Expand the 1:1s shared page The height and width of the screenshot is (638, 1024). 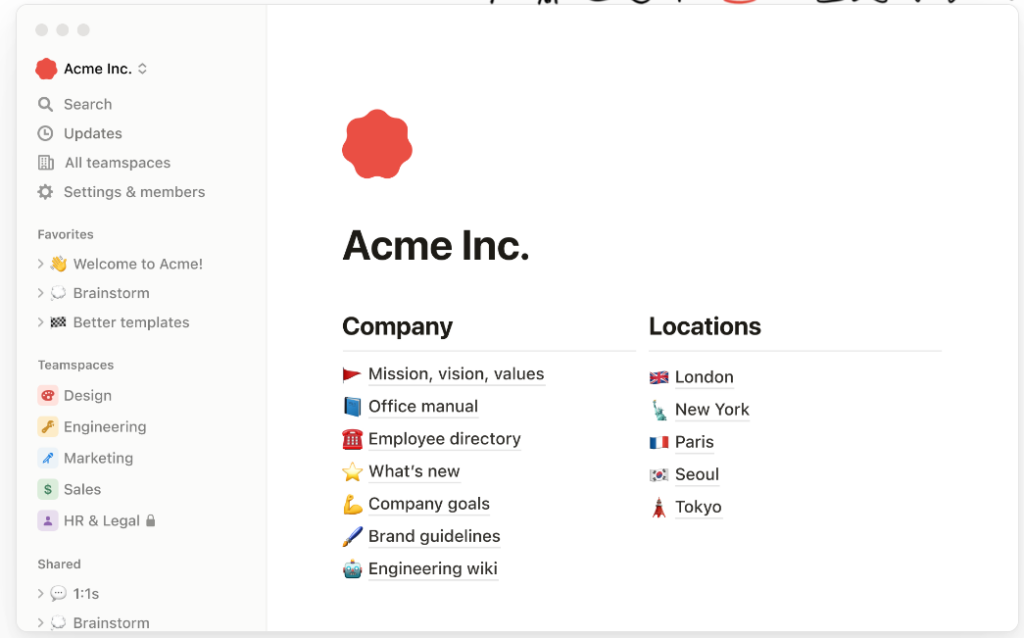[41, 593]
